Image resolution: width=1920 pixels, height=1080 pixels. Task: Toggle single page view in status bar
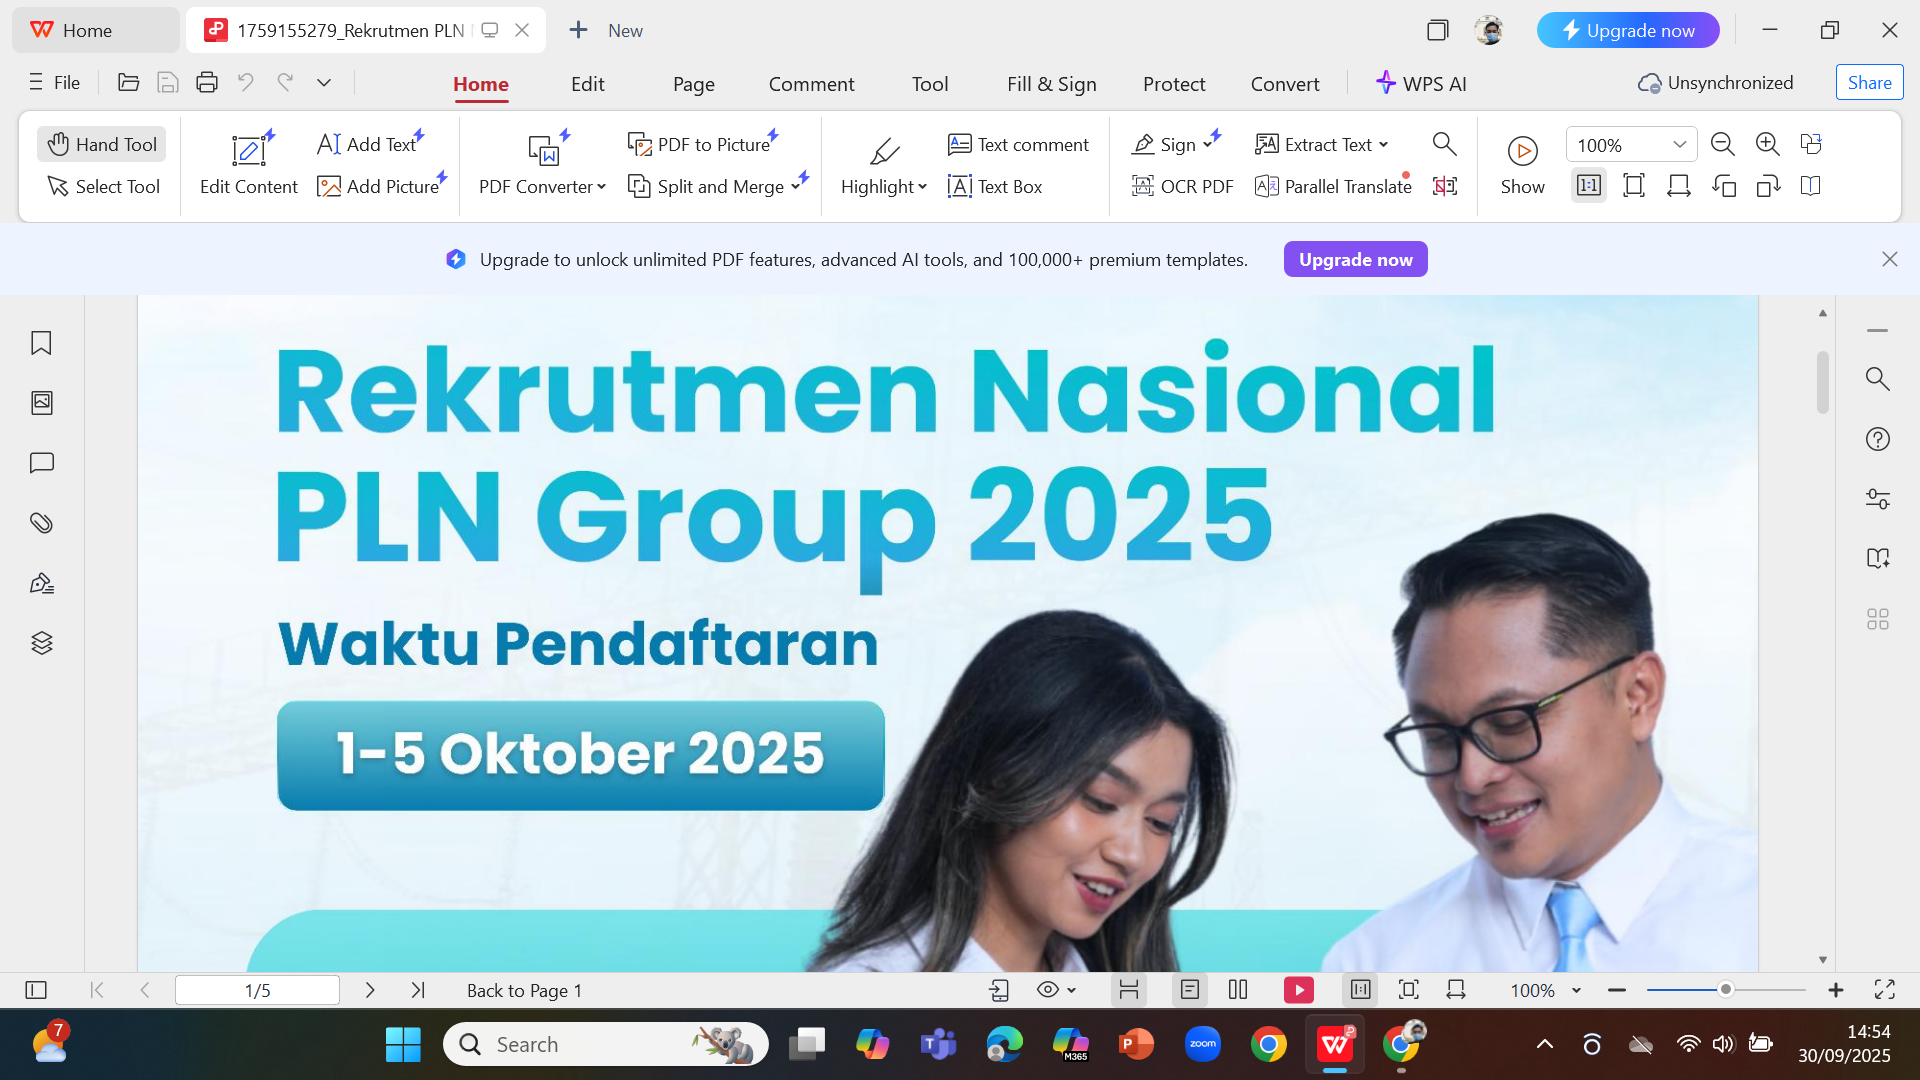tap(1189, 990)
